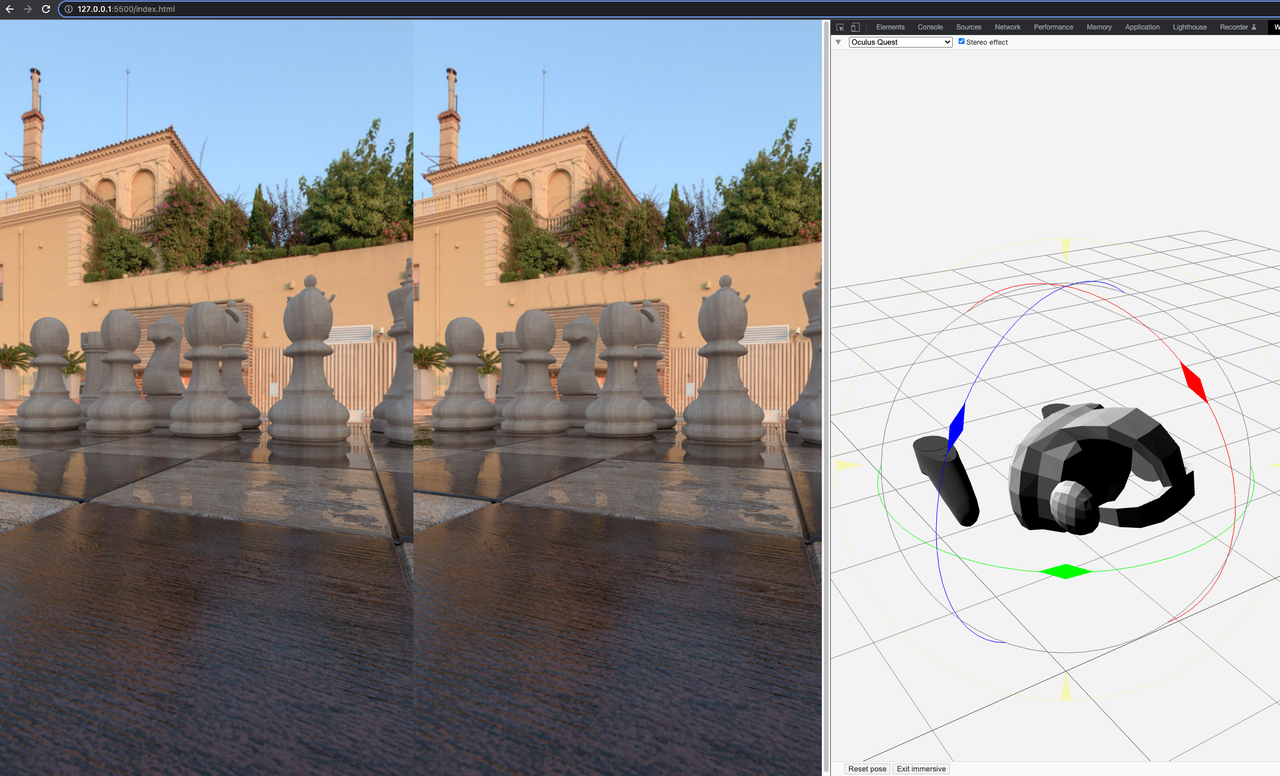Switch to the Console tab
Screen dimensions: 1280x776
tap(930, 27)
